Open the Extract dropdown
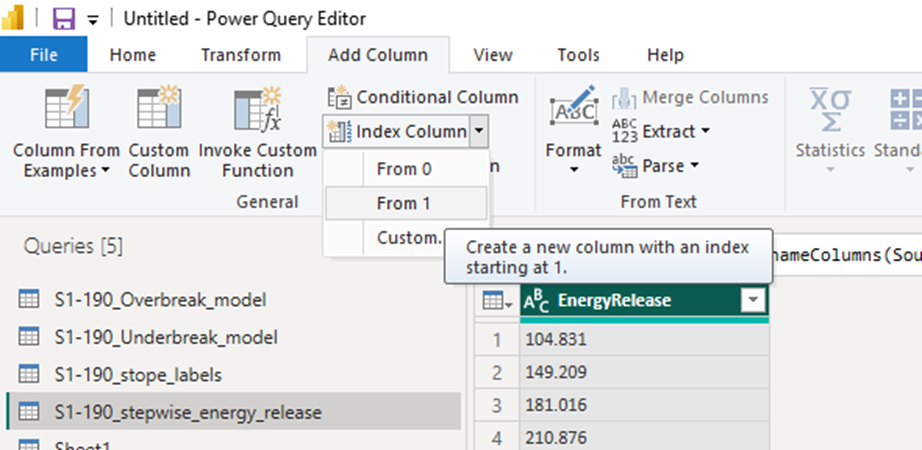The height and width of the screenshot is (450, 922). coord(660,131)
